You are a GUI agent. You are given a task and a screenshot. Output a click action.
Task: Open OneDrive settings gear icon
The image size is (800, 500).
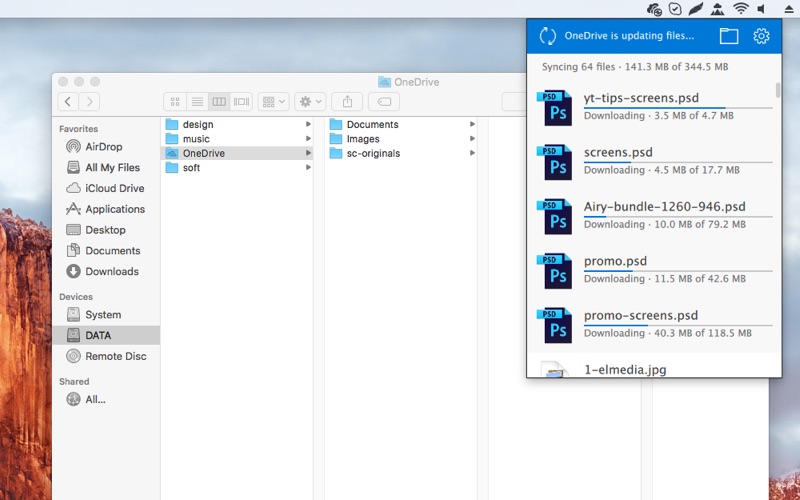coord(761,36)
